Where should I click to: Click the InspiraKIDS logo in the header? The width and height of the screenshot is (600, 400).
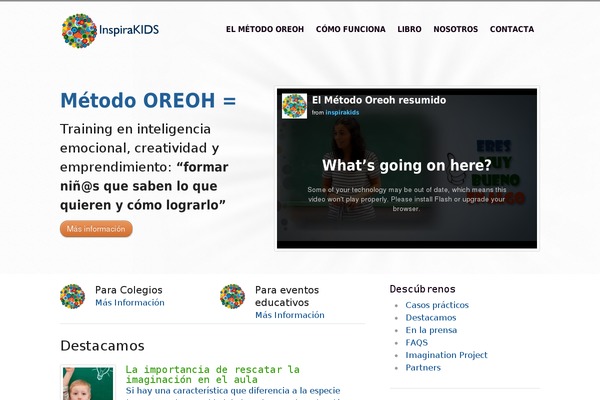[x=110, y=31]
